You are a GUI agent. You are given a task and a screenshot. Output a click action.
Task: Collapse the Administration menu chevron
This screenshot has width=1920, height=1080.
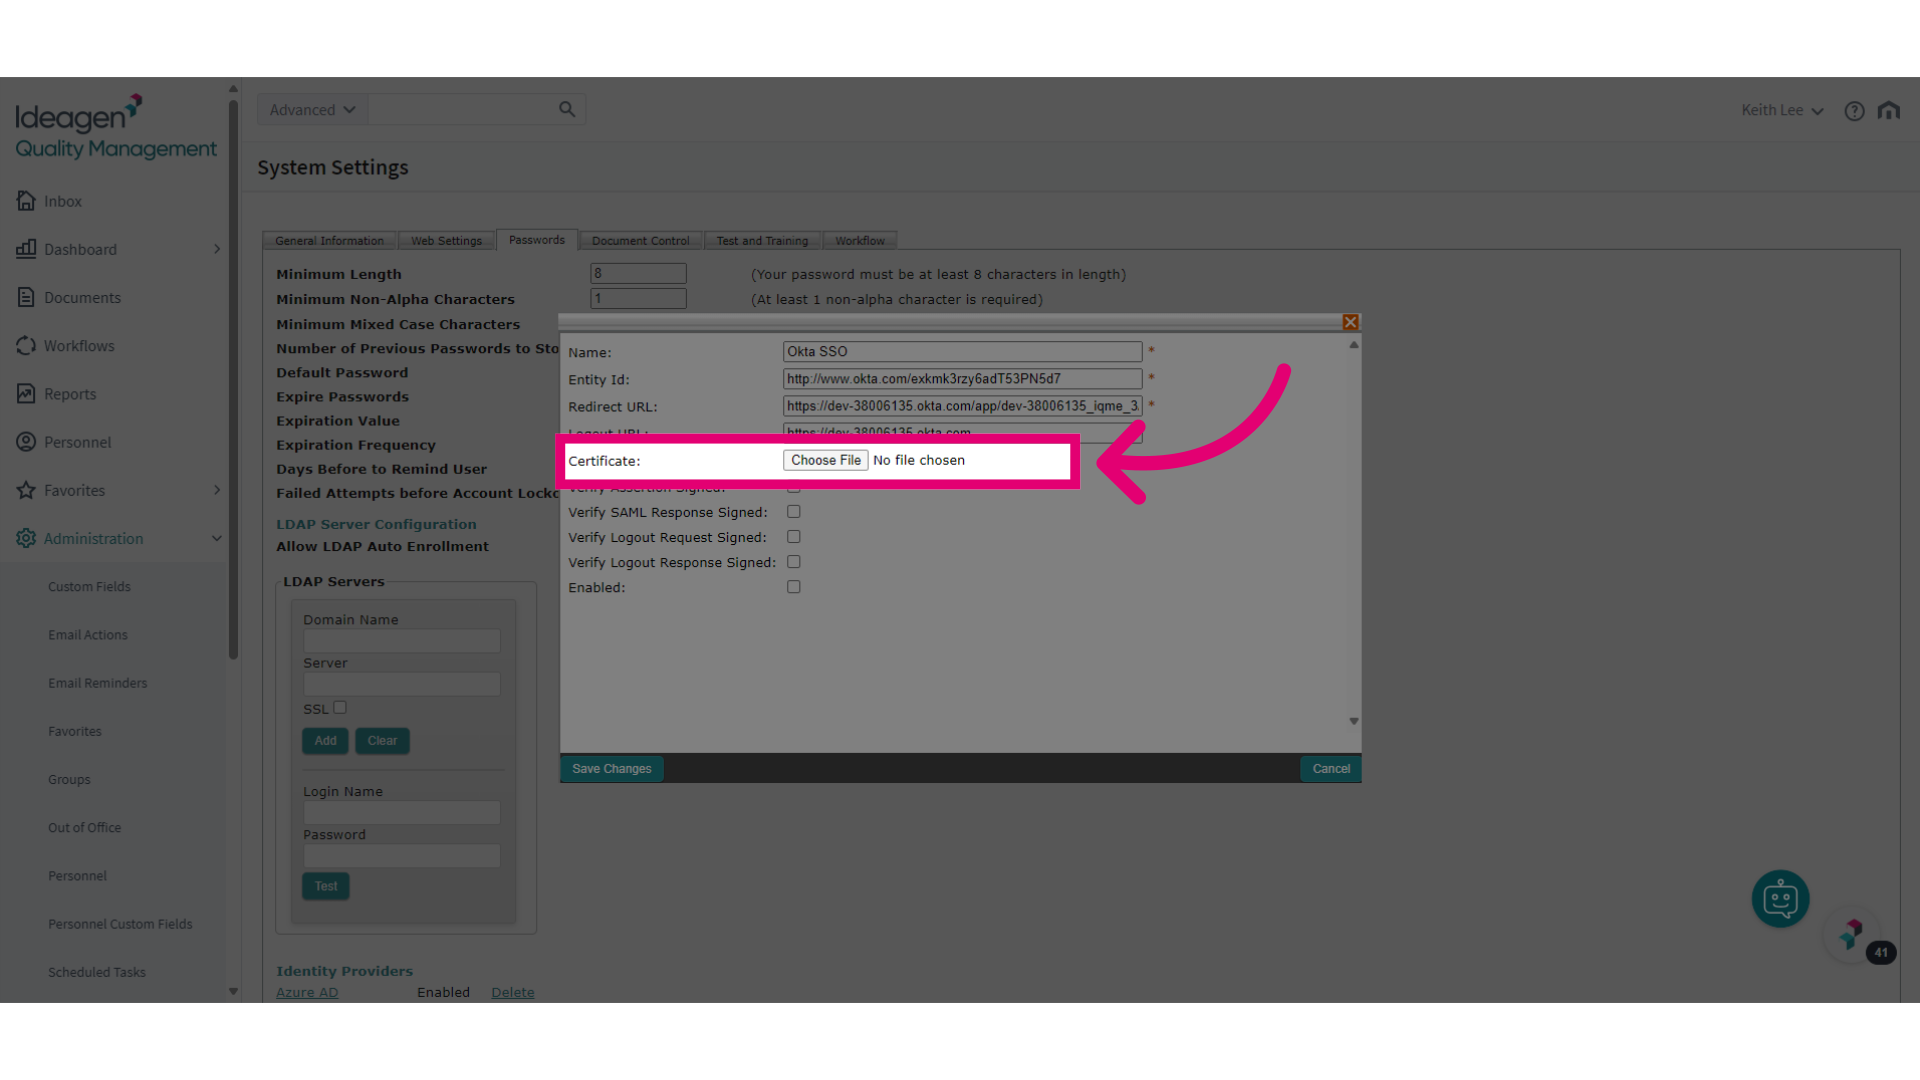(x=216, y=538)
